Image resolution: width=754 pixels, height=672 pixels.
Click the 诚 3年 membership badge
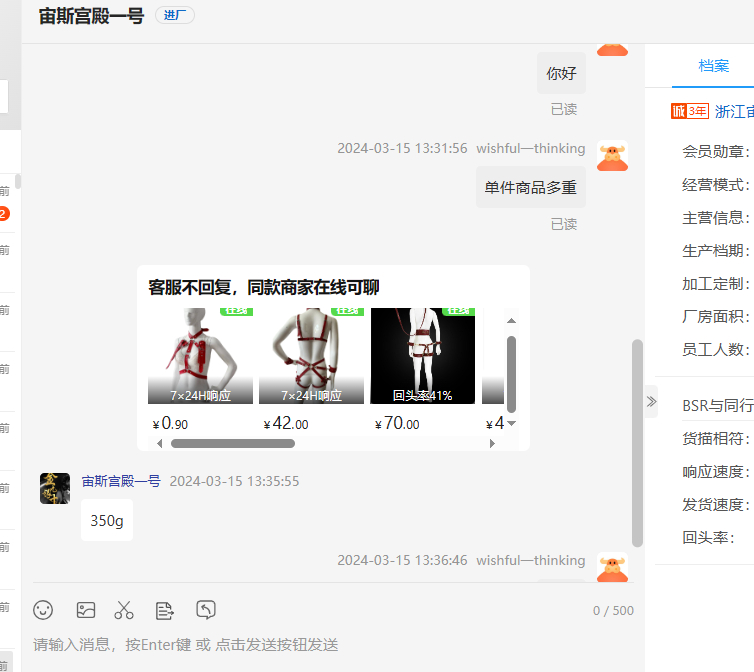click(x=689, y=111)
